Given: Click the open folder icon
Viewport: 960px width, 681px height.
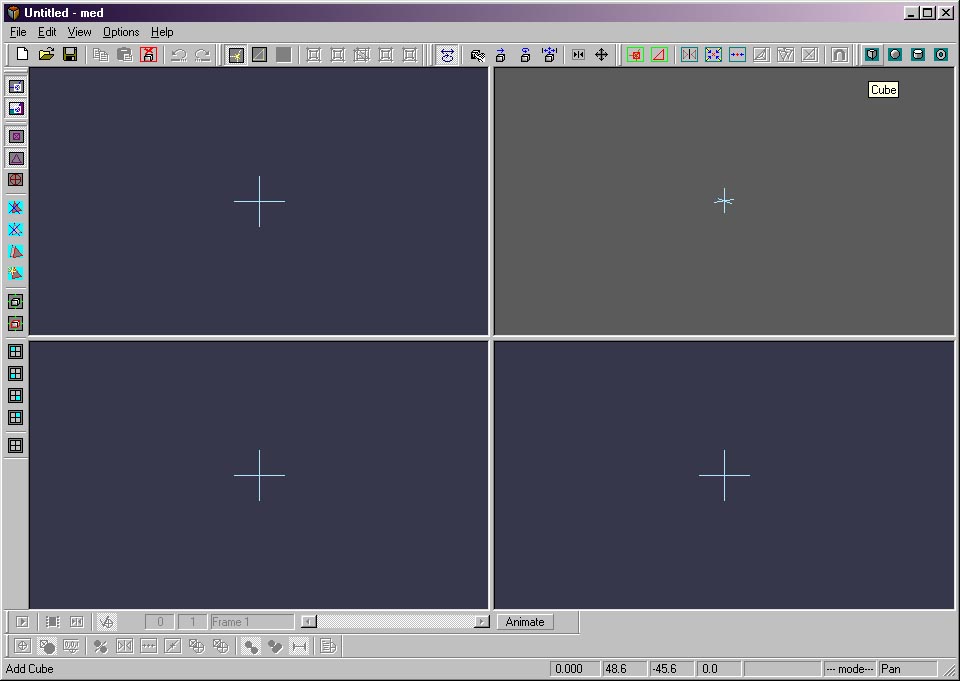Looking at the screenshot, I should [46, 55].
